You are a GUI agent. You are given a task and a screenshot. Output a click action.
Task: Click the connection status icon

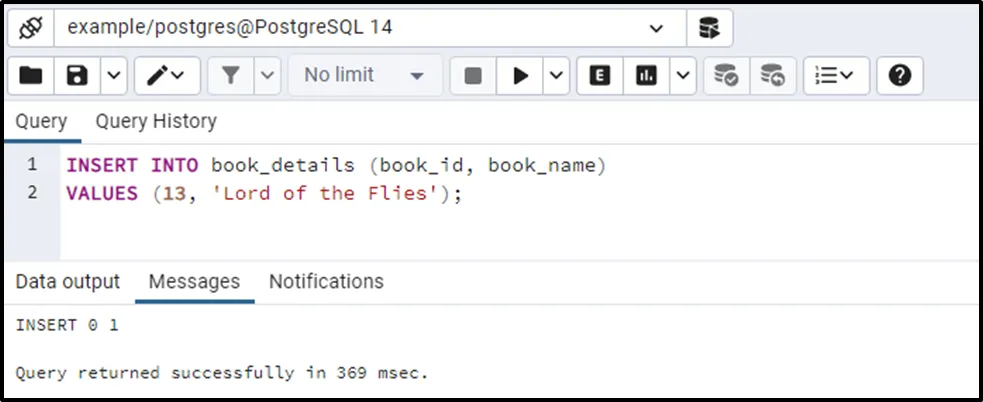[30, 28]
